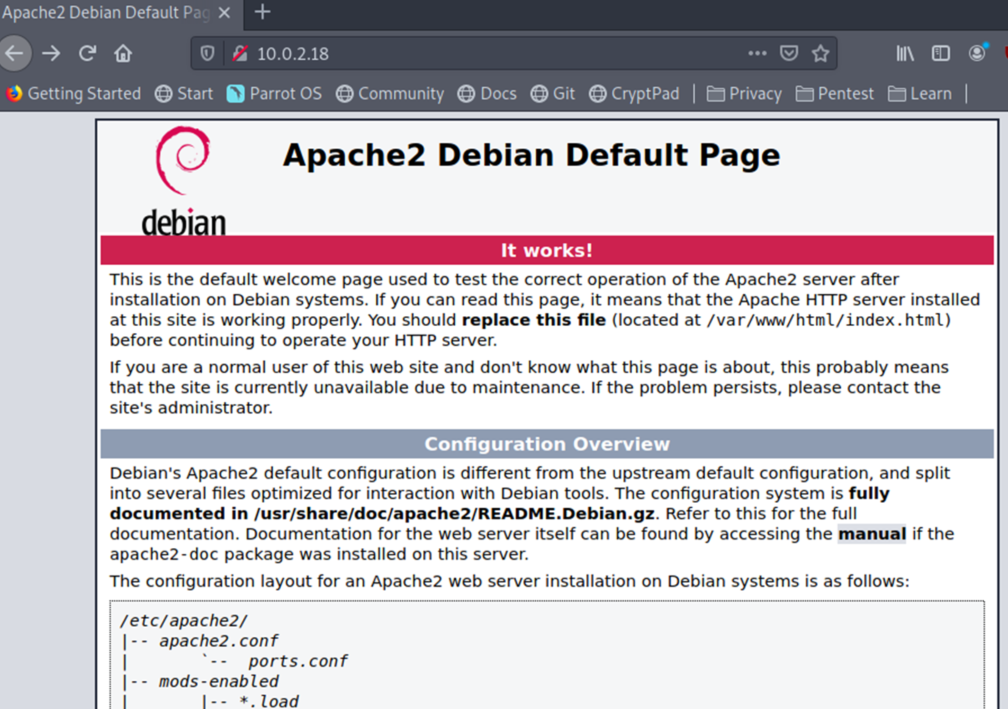Viewport: 1008px width, 709px height.
Task: Open the CryptPad bookmark
Action: coord(634,94)
